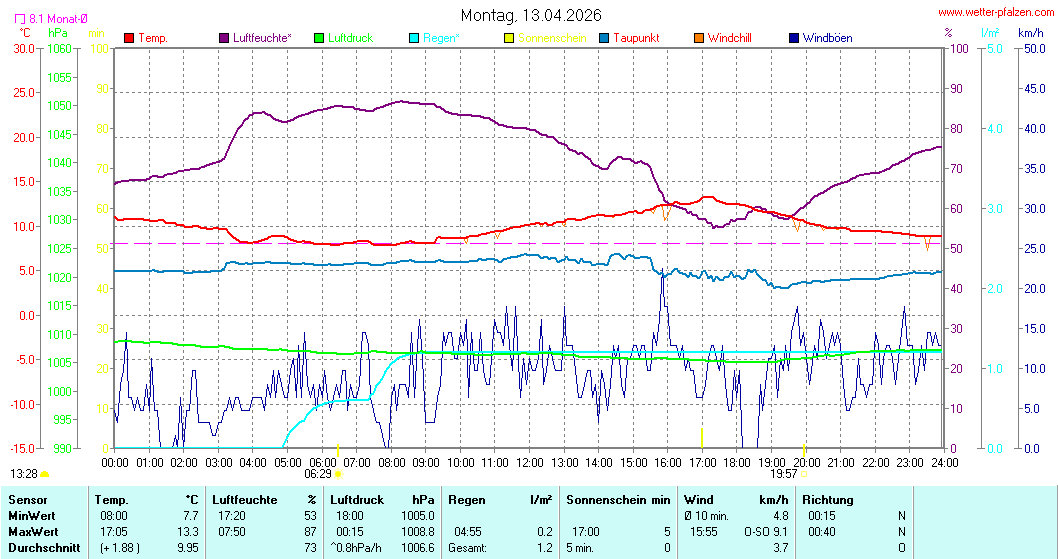This screenshot has width=1058, height=559.
Task: Click the red Temp. legend square
Action: (129, 38)
